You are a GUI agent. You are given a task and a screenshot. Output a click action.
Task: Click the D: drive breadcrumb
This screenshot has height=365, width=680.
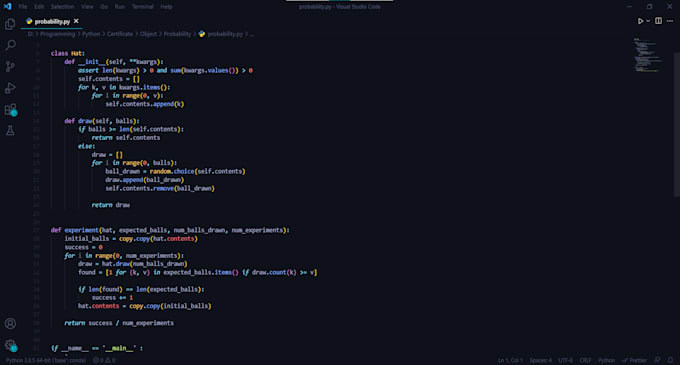[x=30, y=34]
